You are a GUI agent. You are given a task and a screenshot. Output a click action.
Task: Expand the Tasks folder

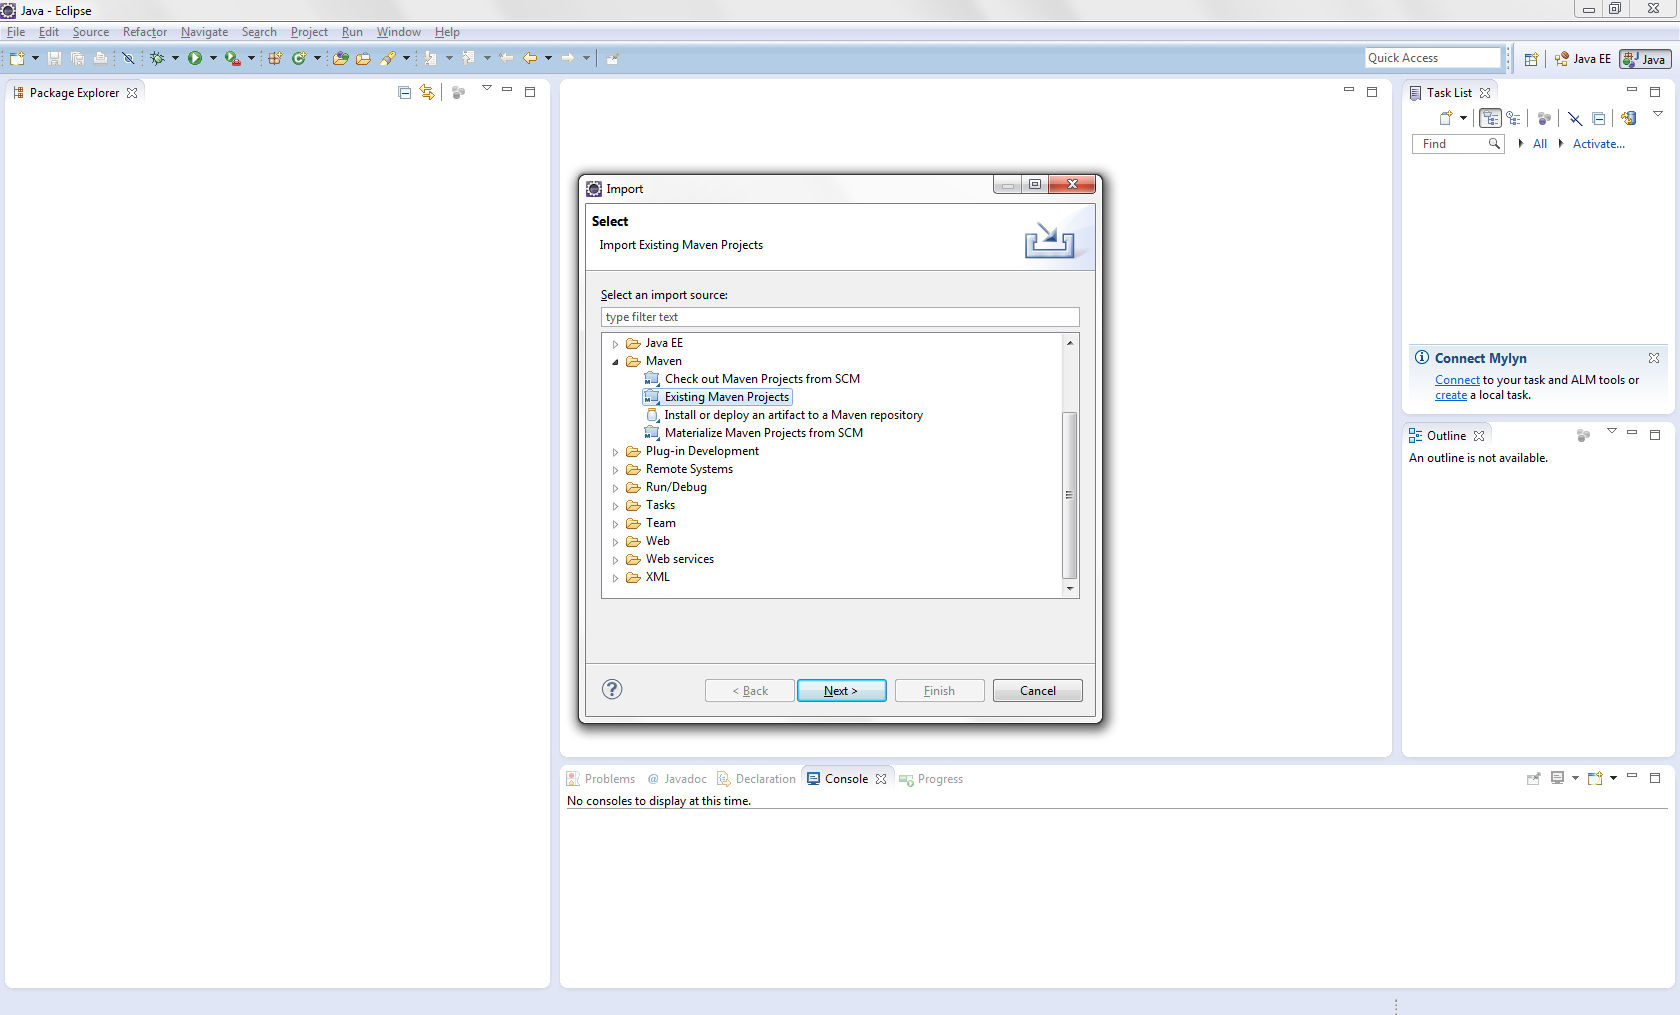tap(616, 506)
